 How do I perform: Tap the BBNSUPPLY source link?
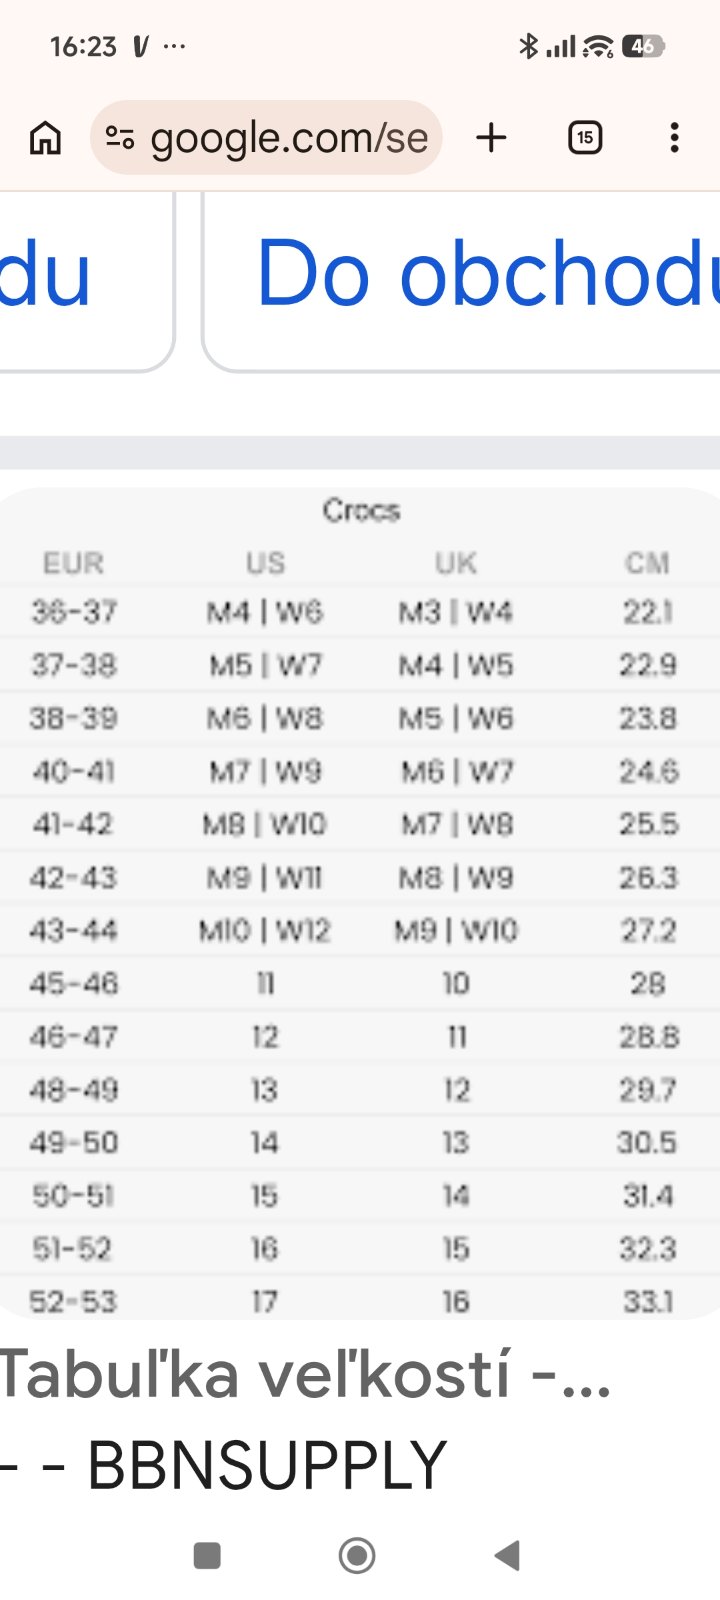(x=267, y=1466)
